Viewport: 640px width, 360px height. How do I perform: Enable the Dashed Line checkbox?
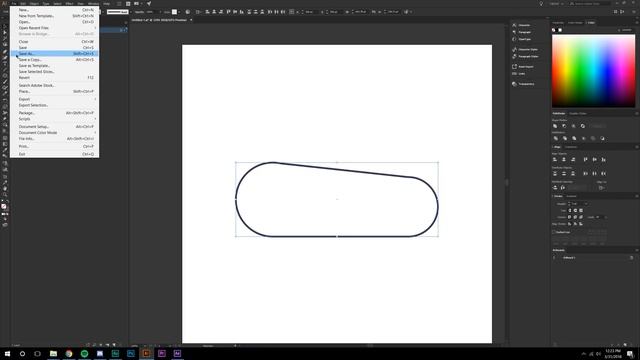(x=554, y=232)
